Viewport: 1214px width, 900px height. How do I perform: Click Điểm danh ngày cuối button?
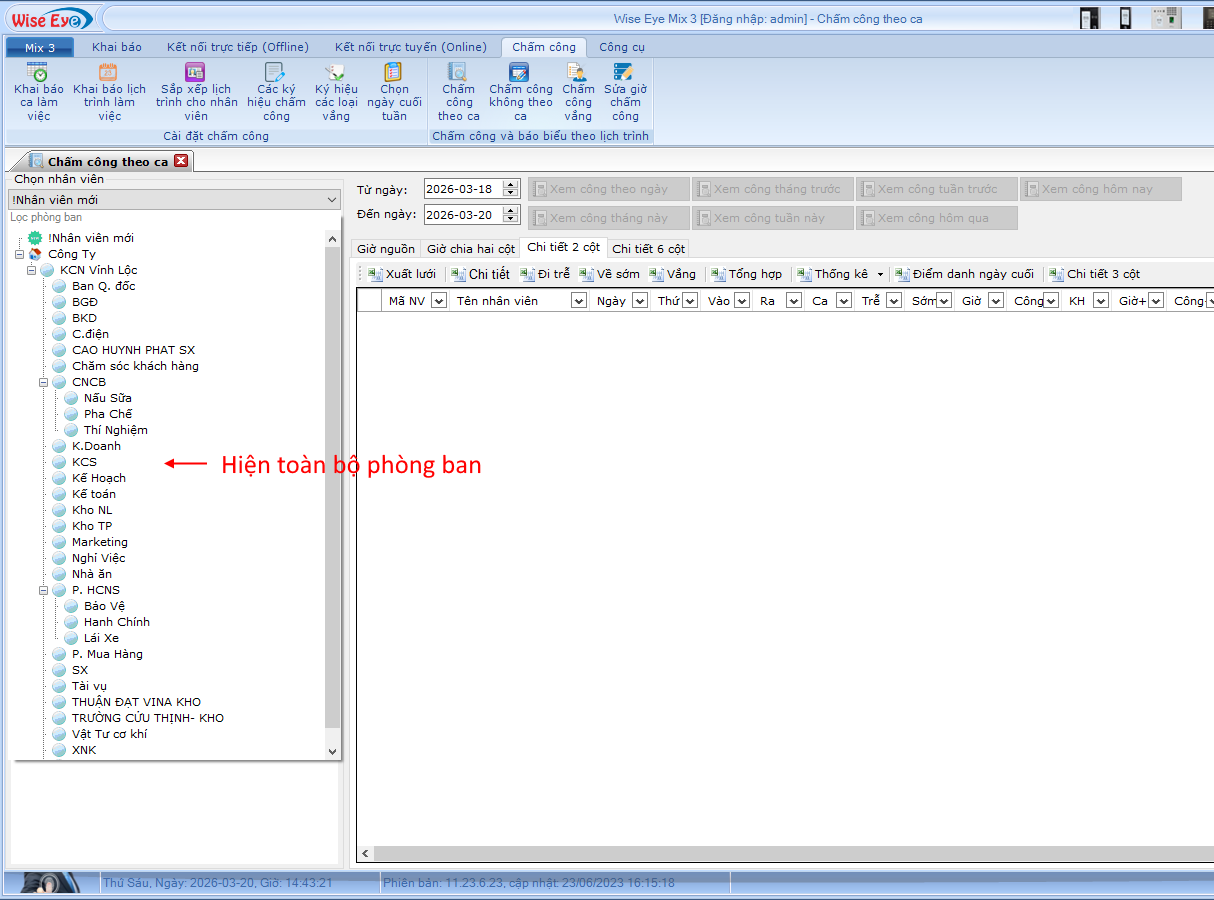tap(965, 274)
